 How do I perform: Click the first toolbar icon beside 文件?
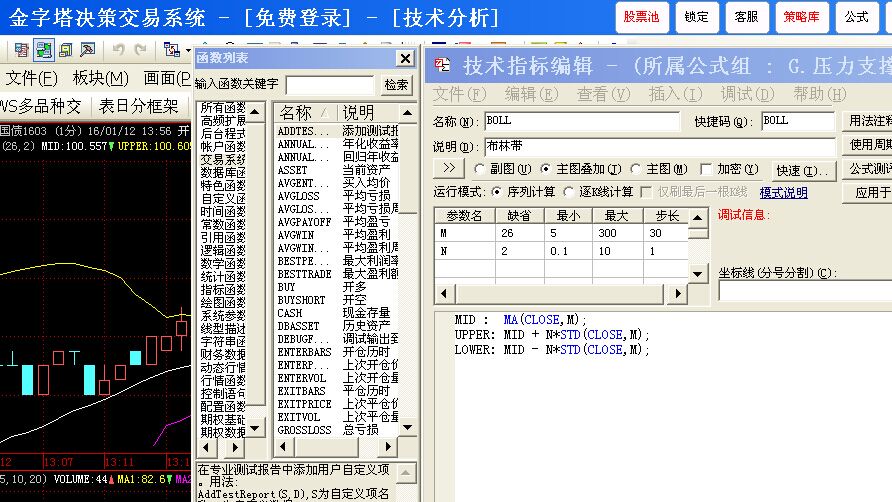(x=21, y=50)
